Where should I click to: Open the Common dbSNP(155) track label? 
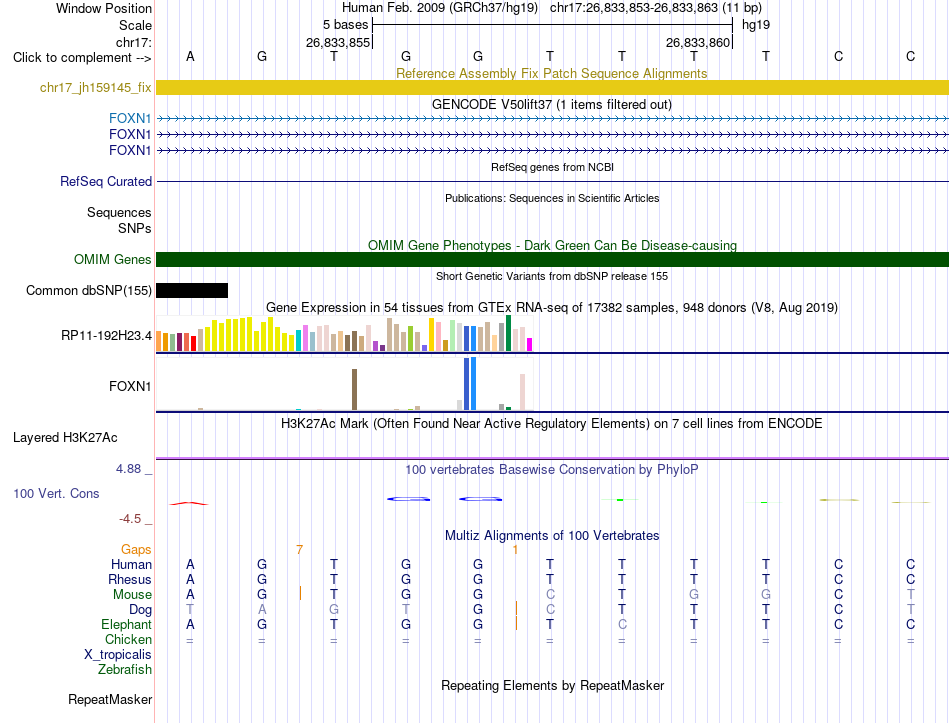point(88,290)
